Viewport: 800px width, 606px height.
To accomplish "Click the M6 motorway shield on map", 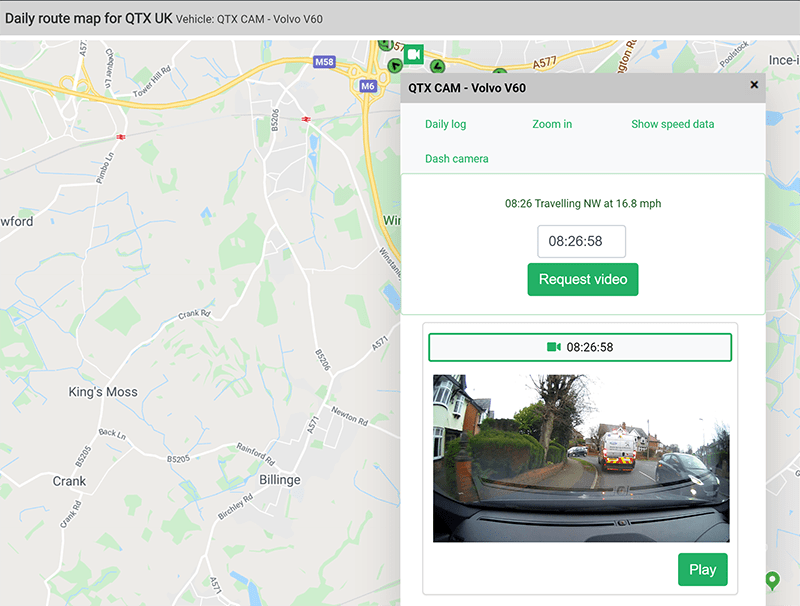I will click(x=368, y=86).
